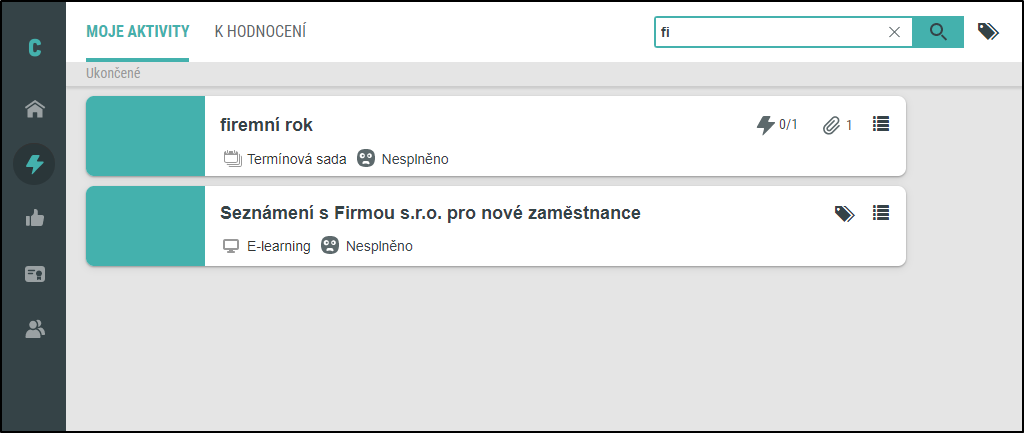
Task: Open the home icon in sidebar
Action: pyautogui.click(x=35, y=109)
